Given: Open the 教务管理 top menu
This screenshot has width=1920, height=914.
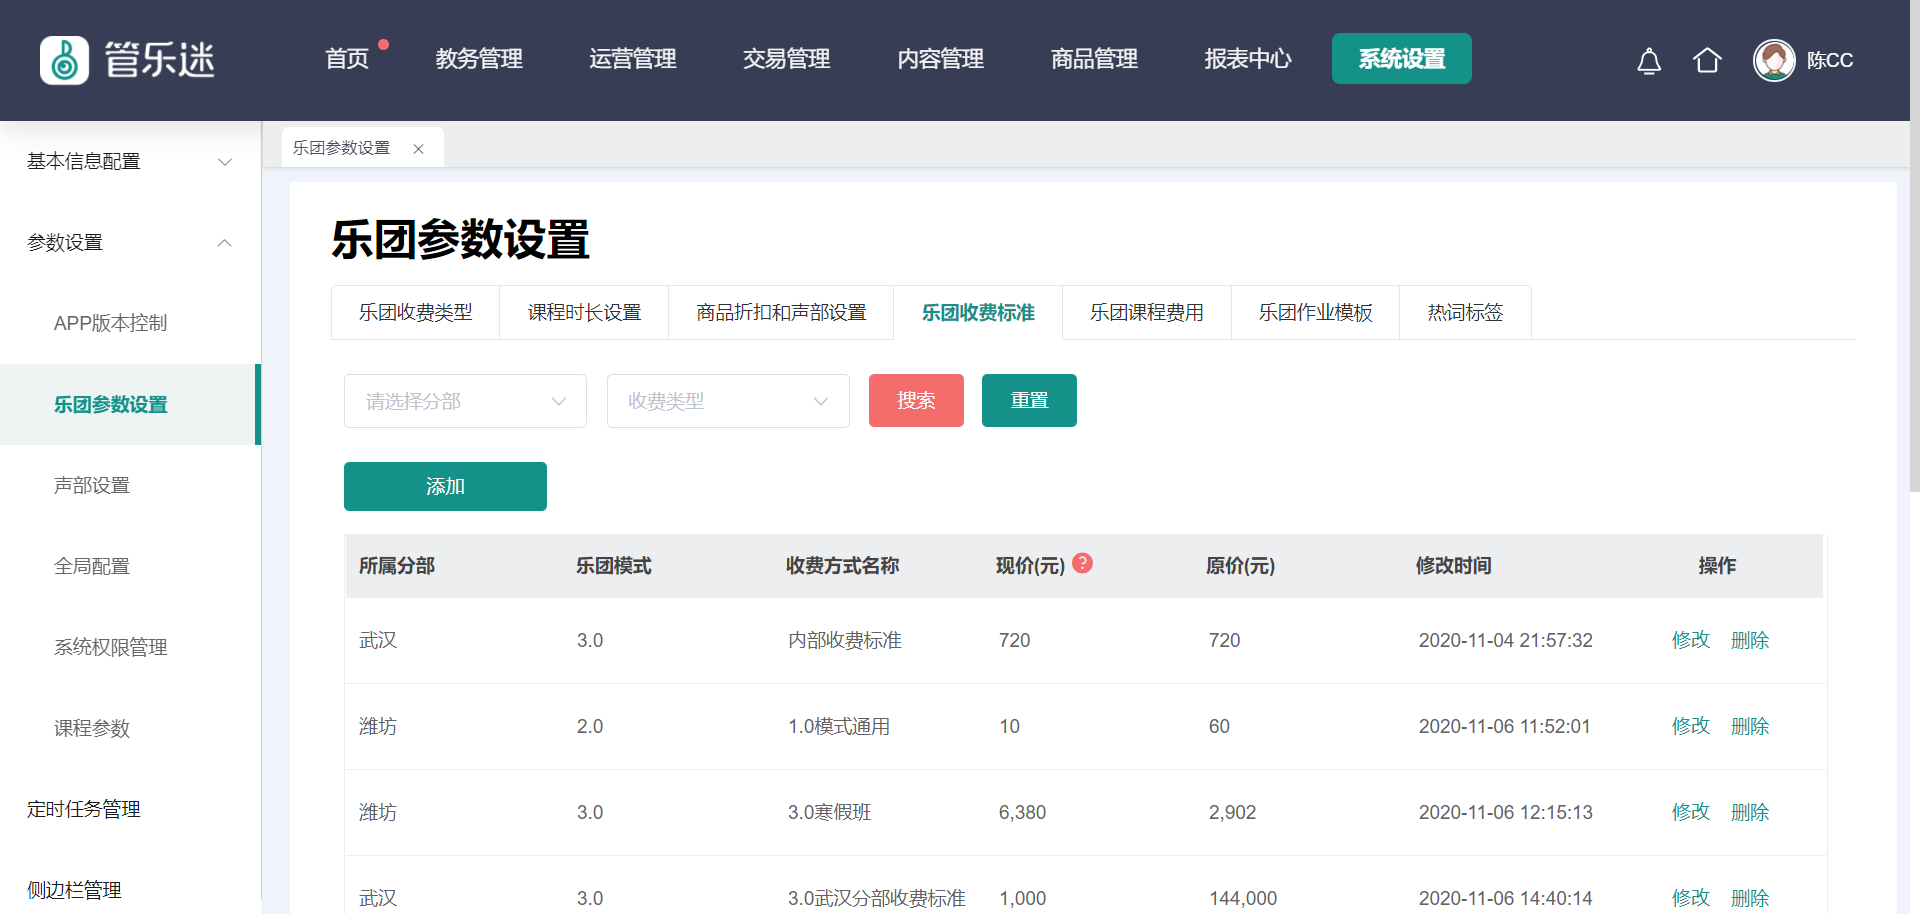Looking at the screenshot, I should (x=479, y=59).
